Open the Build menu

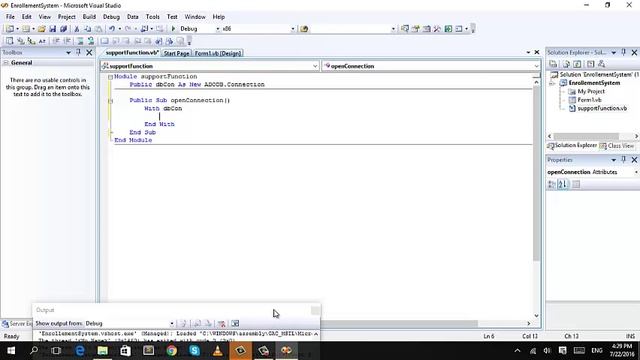(x=89, y=17)
